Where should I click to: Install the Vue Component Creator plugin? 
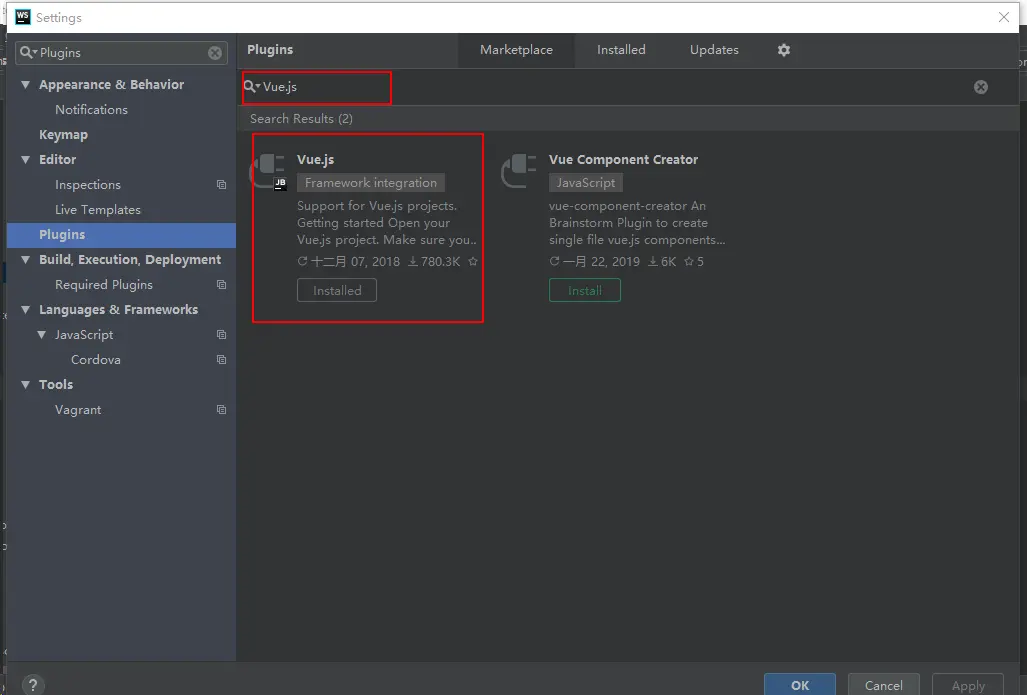pyautogui.click(x=584, y=290)
